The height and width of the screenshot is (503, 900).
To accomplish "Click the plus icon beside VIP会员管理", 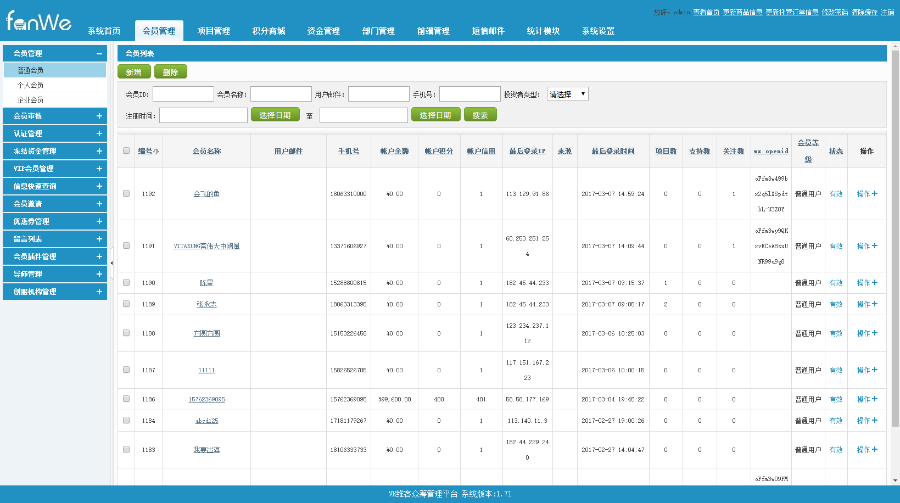I will coord(99,168).
